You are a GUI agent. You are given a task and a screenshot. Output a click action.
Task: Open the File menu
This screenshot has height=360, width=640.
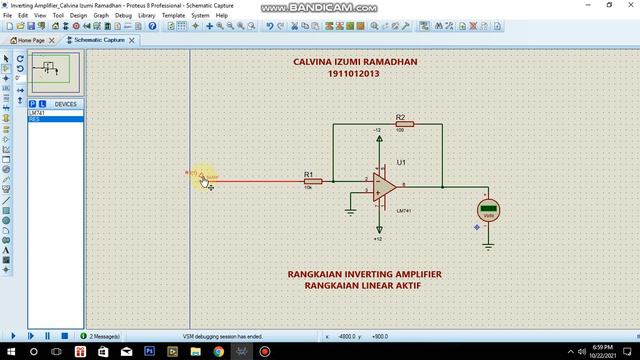7,16
